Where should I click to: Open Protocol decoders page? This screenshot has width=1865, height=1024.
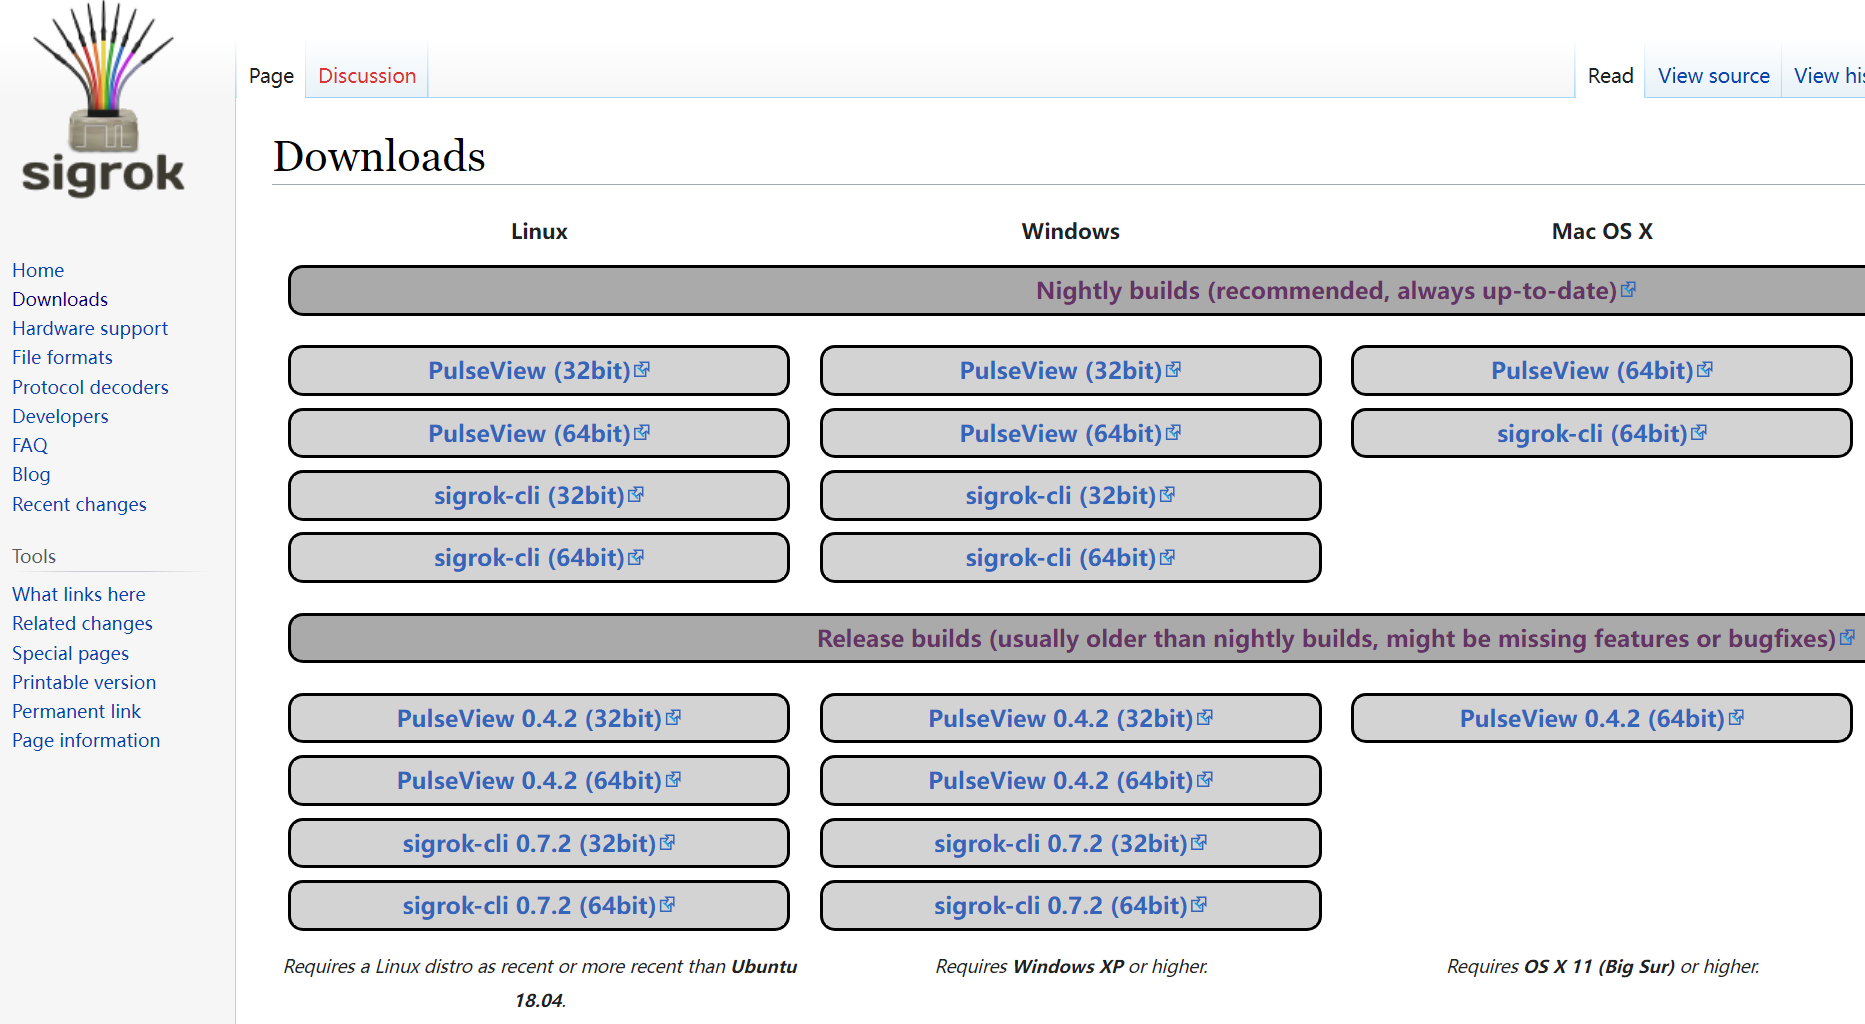[x=90, y=387]
